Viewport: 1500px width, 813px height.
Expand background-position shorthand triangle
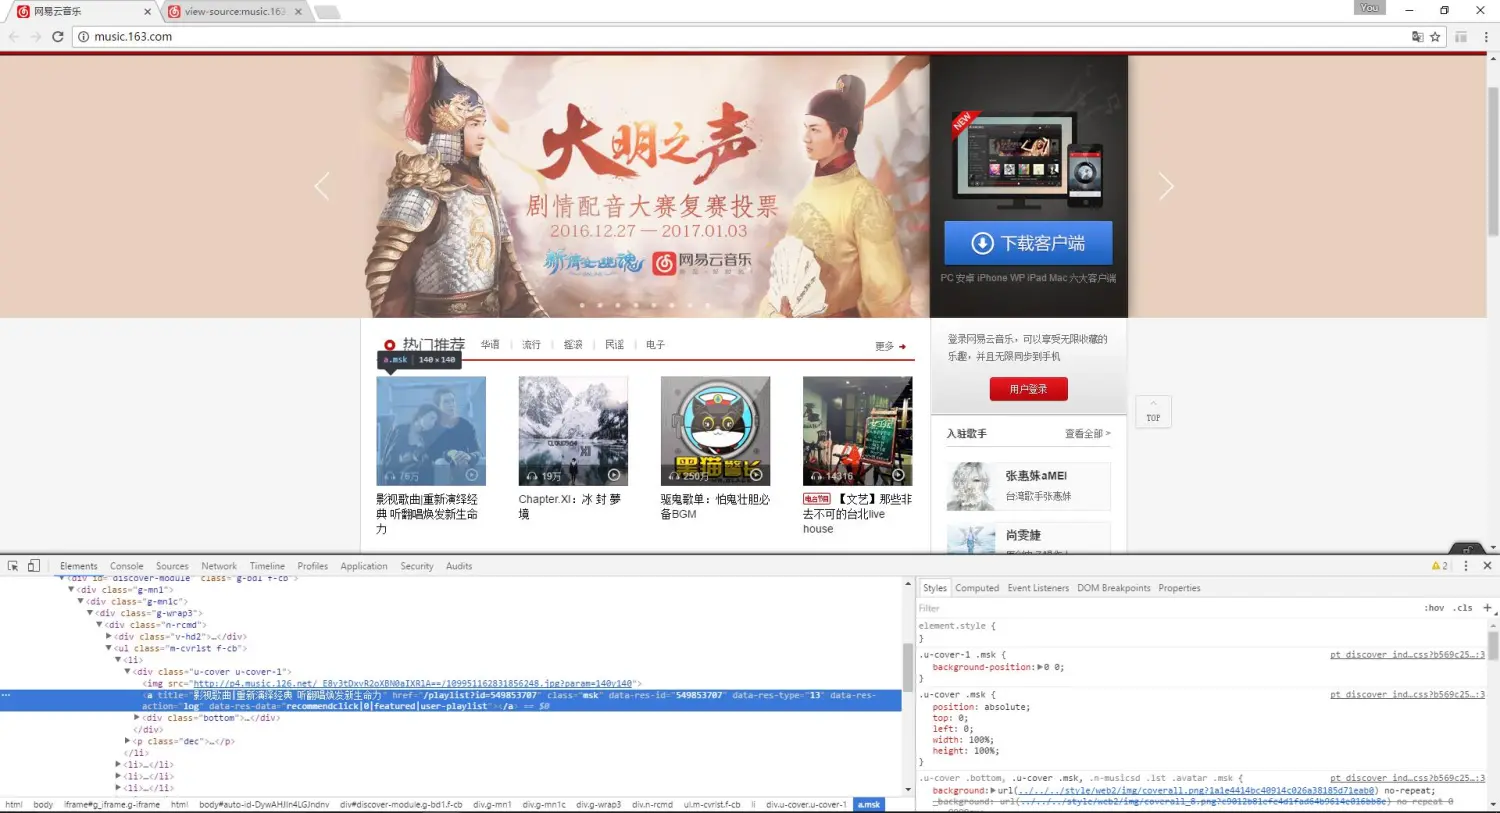pyautogui.click(x=1041, y=667)
